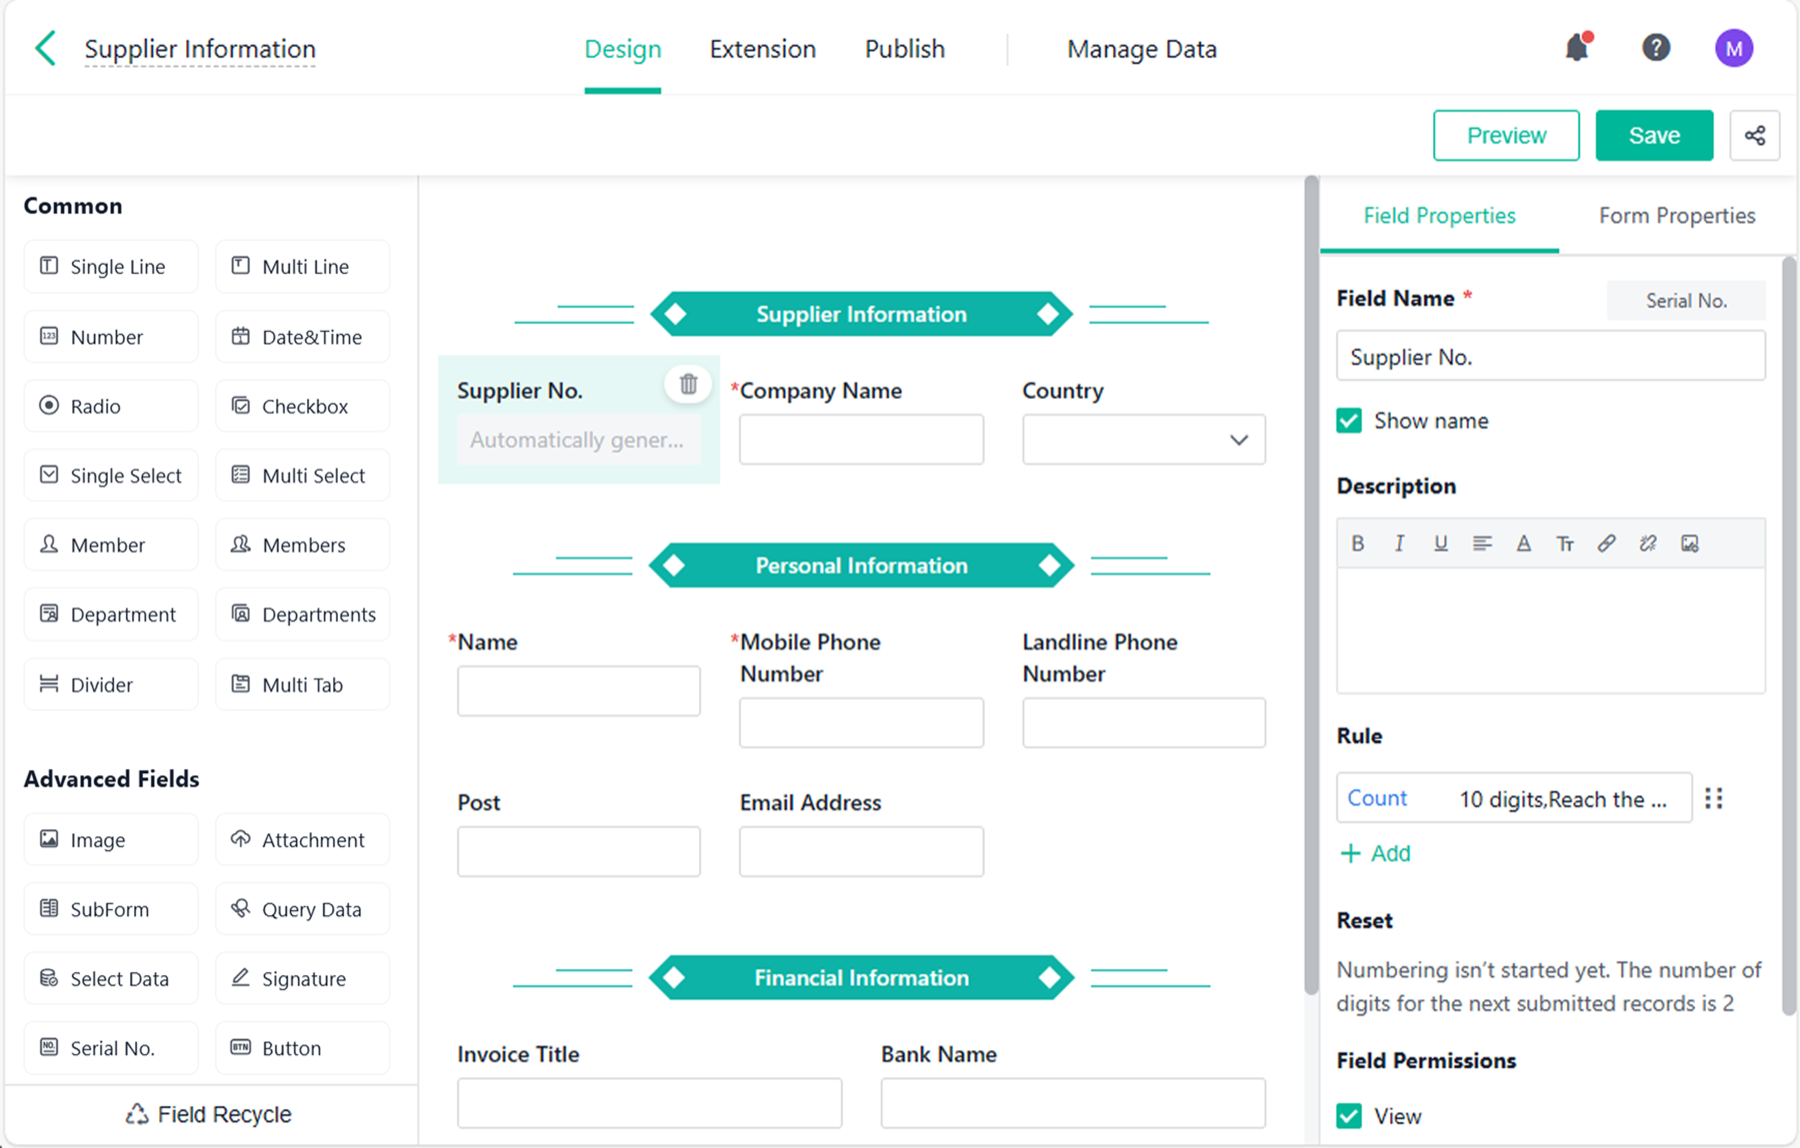Viewport: 1800px width, 1148px height.
Task: Select the Form Properties tab
Action: point(1677,216)
